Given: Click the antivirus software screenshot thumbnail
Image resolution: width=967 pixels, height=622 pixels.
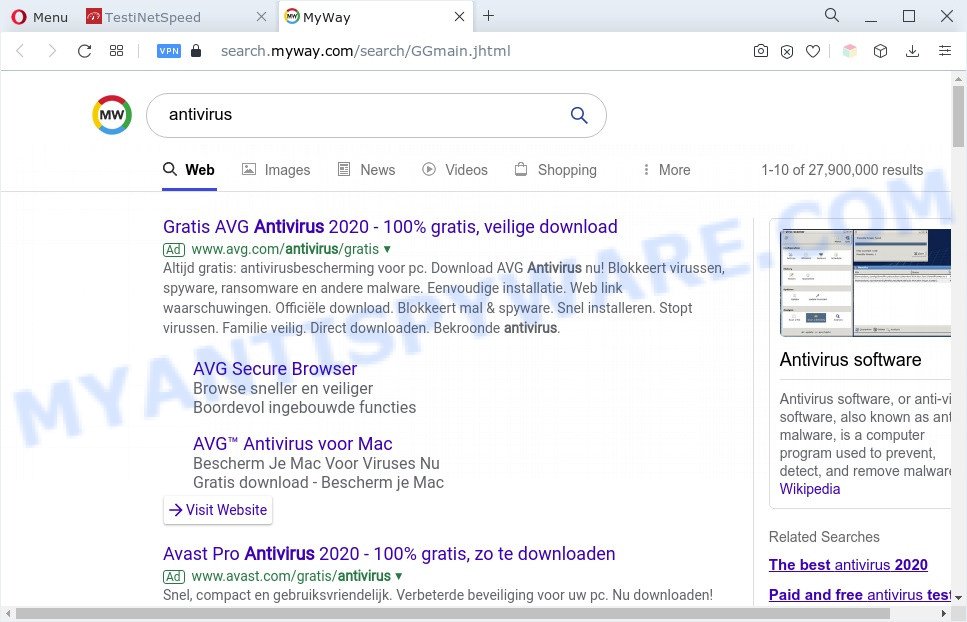Looking at the screenshot, I should pyautogui.click(x=865, y=282).
